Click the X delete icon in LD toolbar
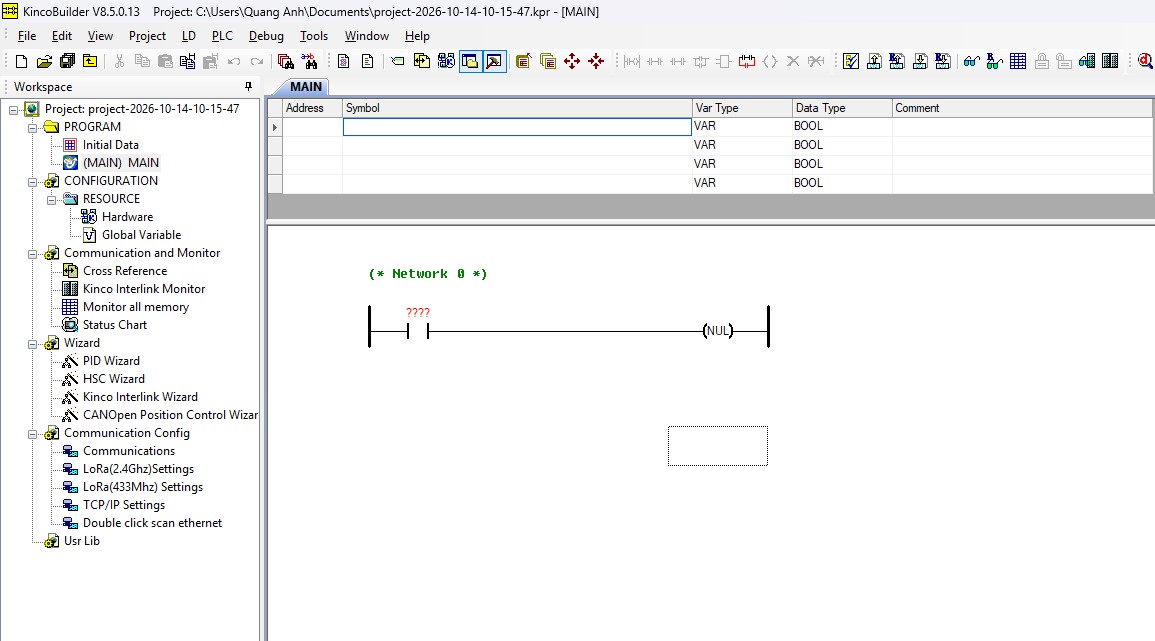This screenshot has height=641, width=1155. 793,61
